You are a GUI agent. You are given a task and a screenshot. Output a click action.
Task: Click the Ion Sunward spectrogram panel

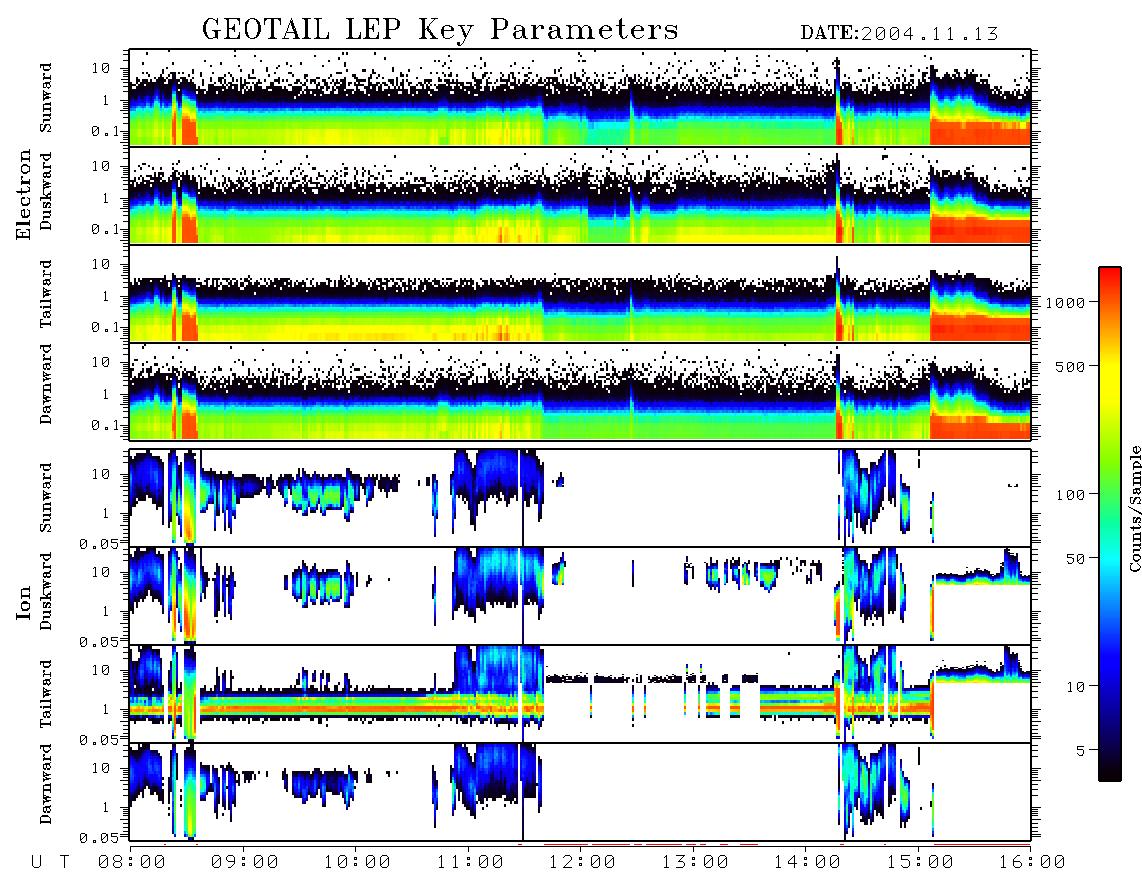580,498
